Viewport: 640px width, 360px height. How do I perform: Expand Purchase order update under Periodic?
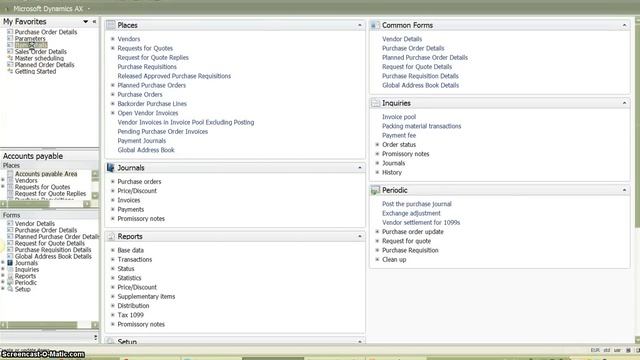click(377, 232)
